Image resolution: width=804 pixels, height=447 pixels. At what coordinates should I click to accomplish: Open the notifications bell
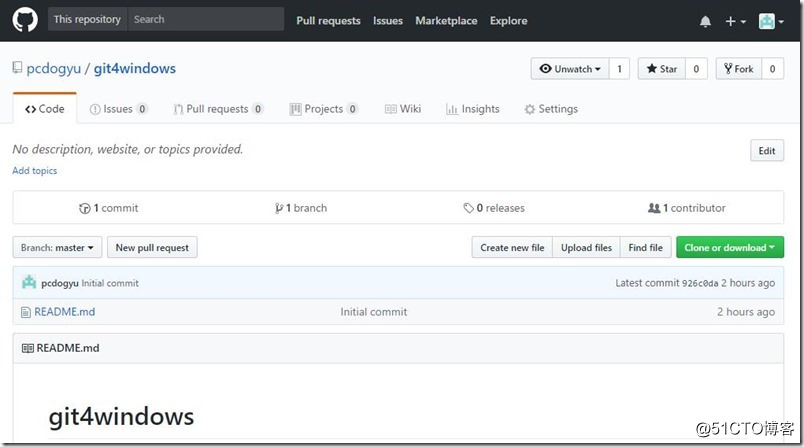coord(705,21)
